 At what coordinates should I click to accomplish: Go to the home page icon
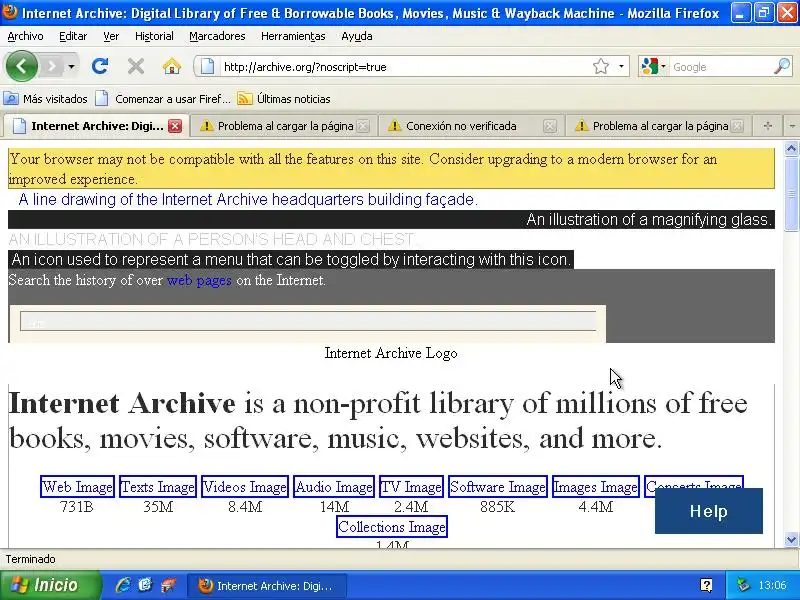tap(172, 66)
